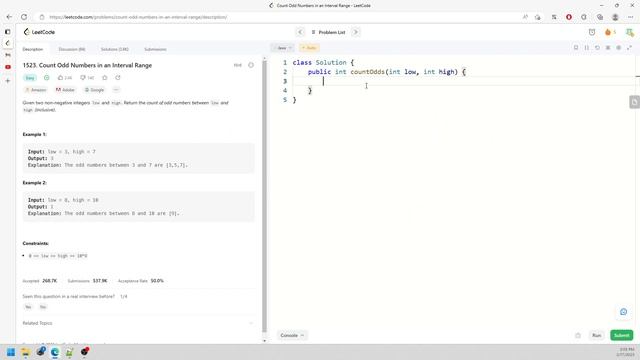Open Windows Start menu
Image resolution: width=640 pixels, height=360 pixels.
coord(11,352)
